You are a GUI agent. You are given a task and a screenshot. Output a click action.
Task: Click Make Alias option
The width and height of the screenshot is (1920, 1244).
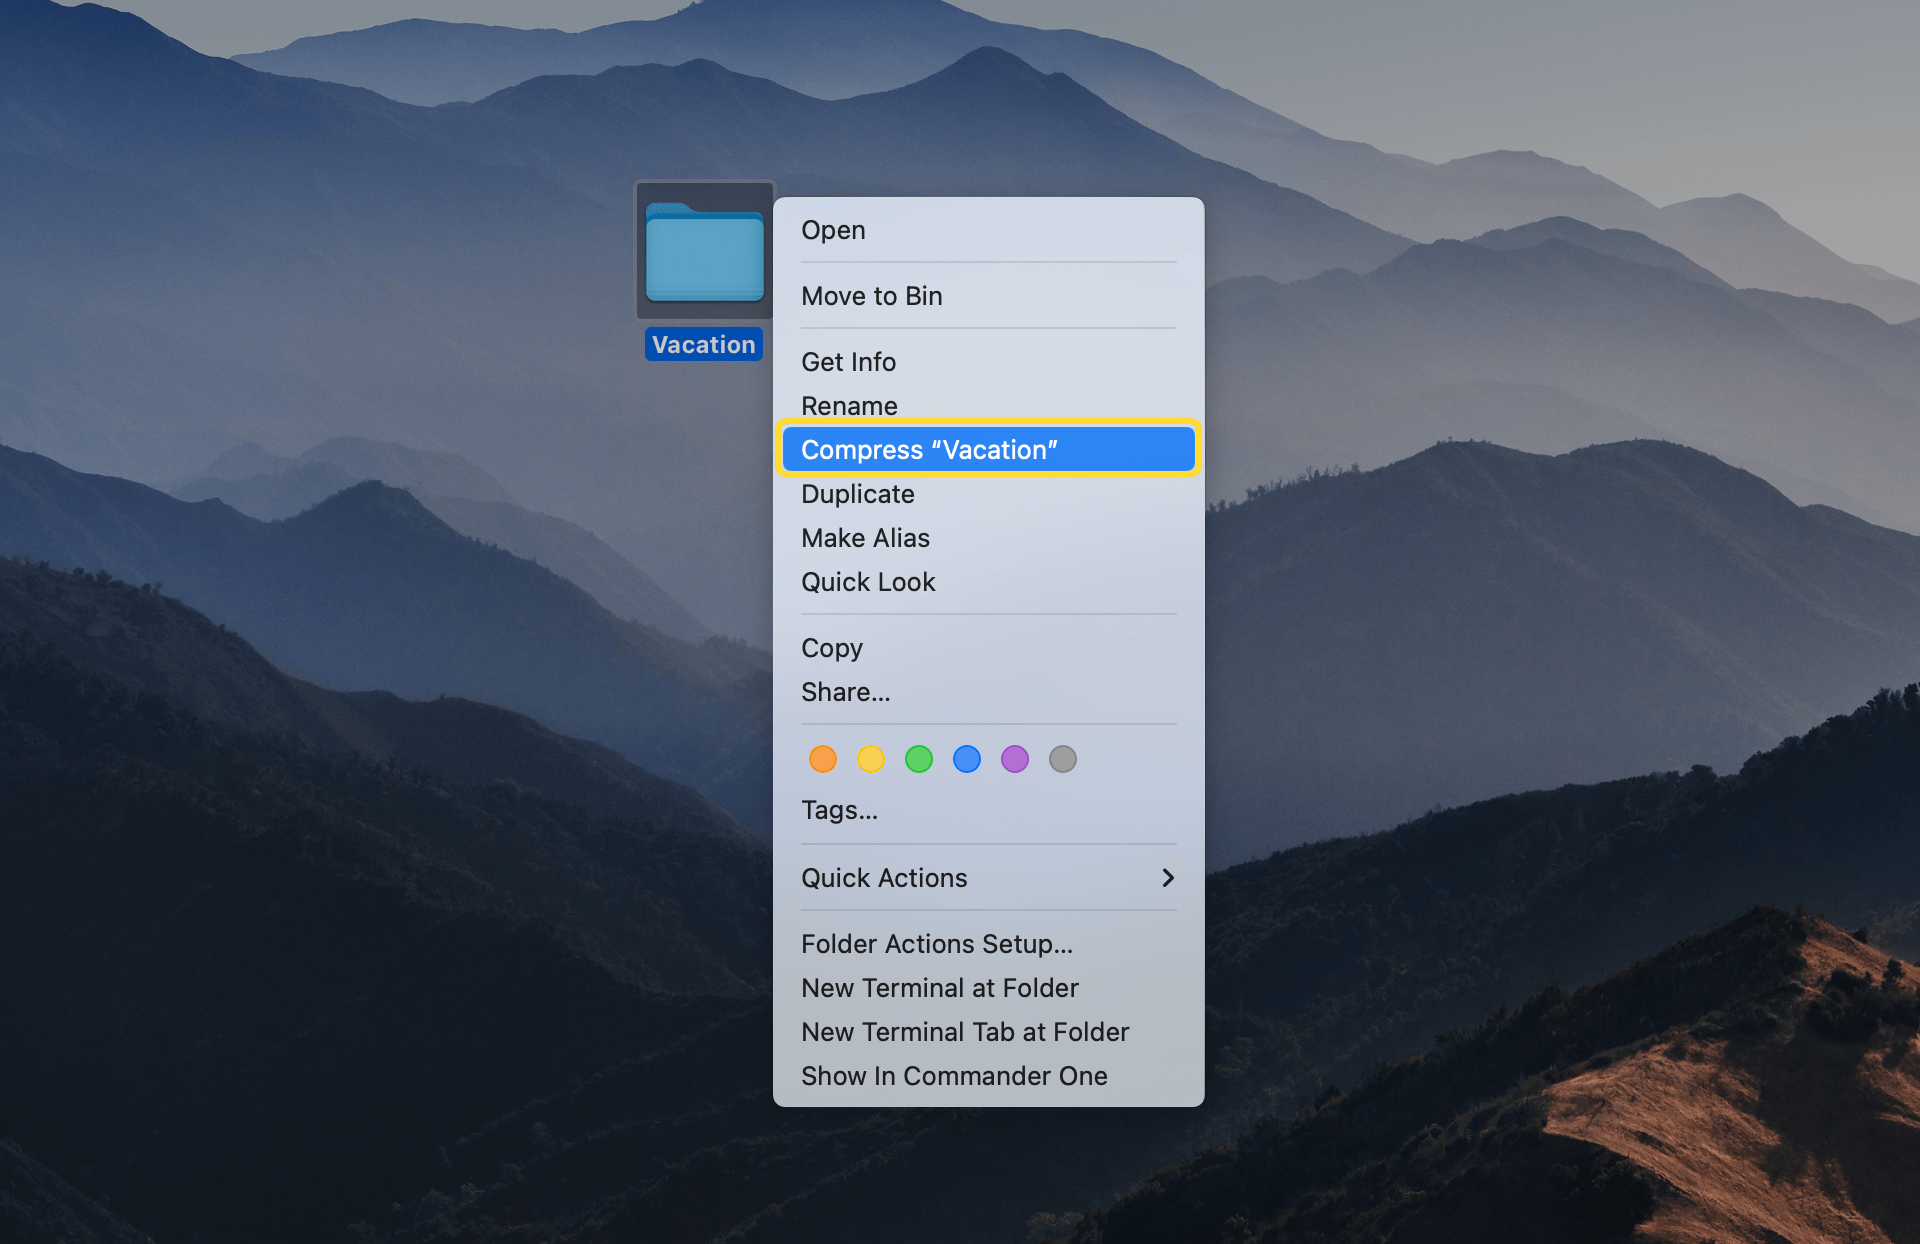coord(868,537)
